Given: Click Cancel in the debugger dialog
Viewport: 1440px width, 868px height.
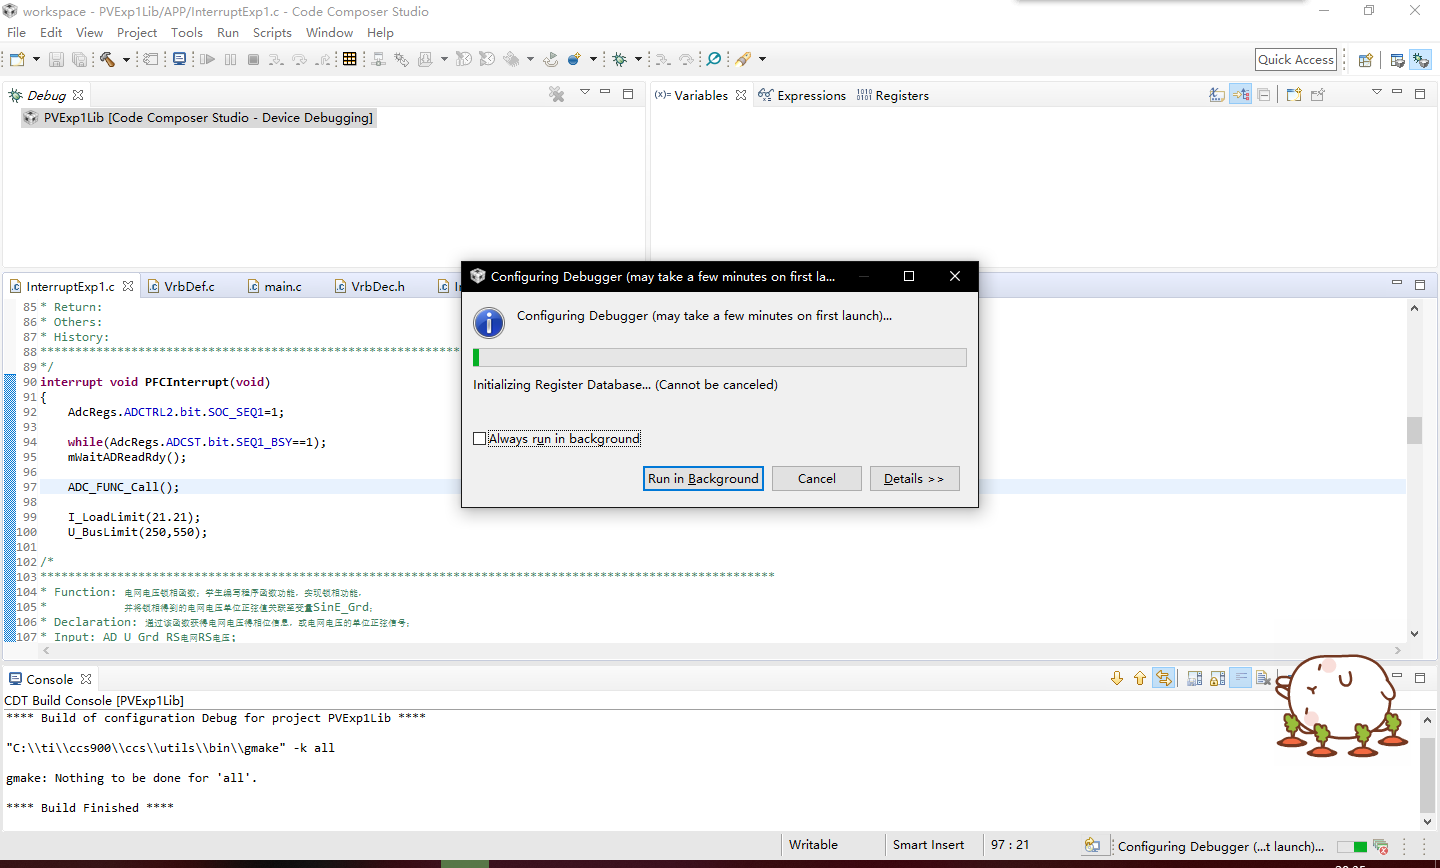Looking at the screenshot, I should (x=817, y=478).
